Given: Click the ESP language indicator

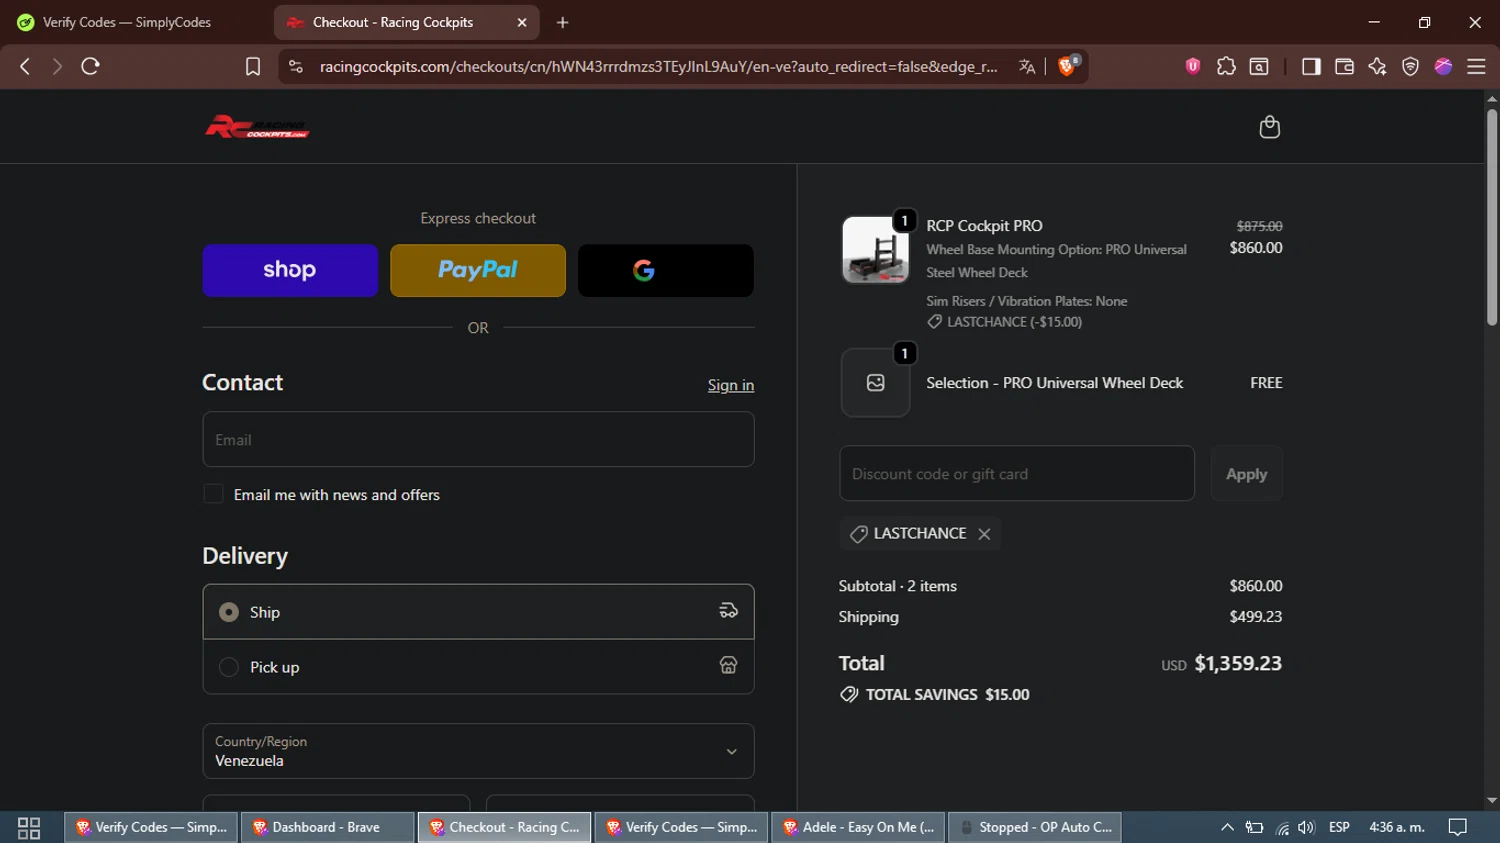Looking at the screenshot, I should click(x=1339, y=827).
